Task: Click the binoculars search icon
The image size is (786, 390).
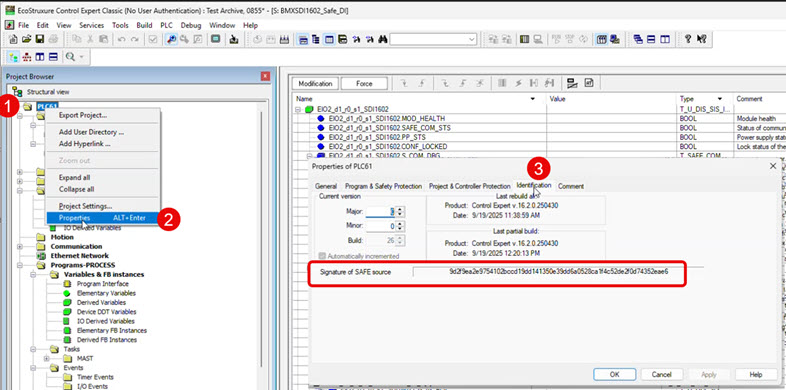Action: click(382, 39)
